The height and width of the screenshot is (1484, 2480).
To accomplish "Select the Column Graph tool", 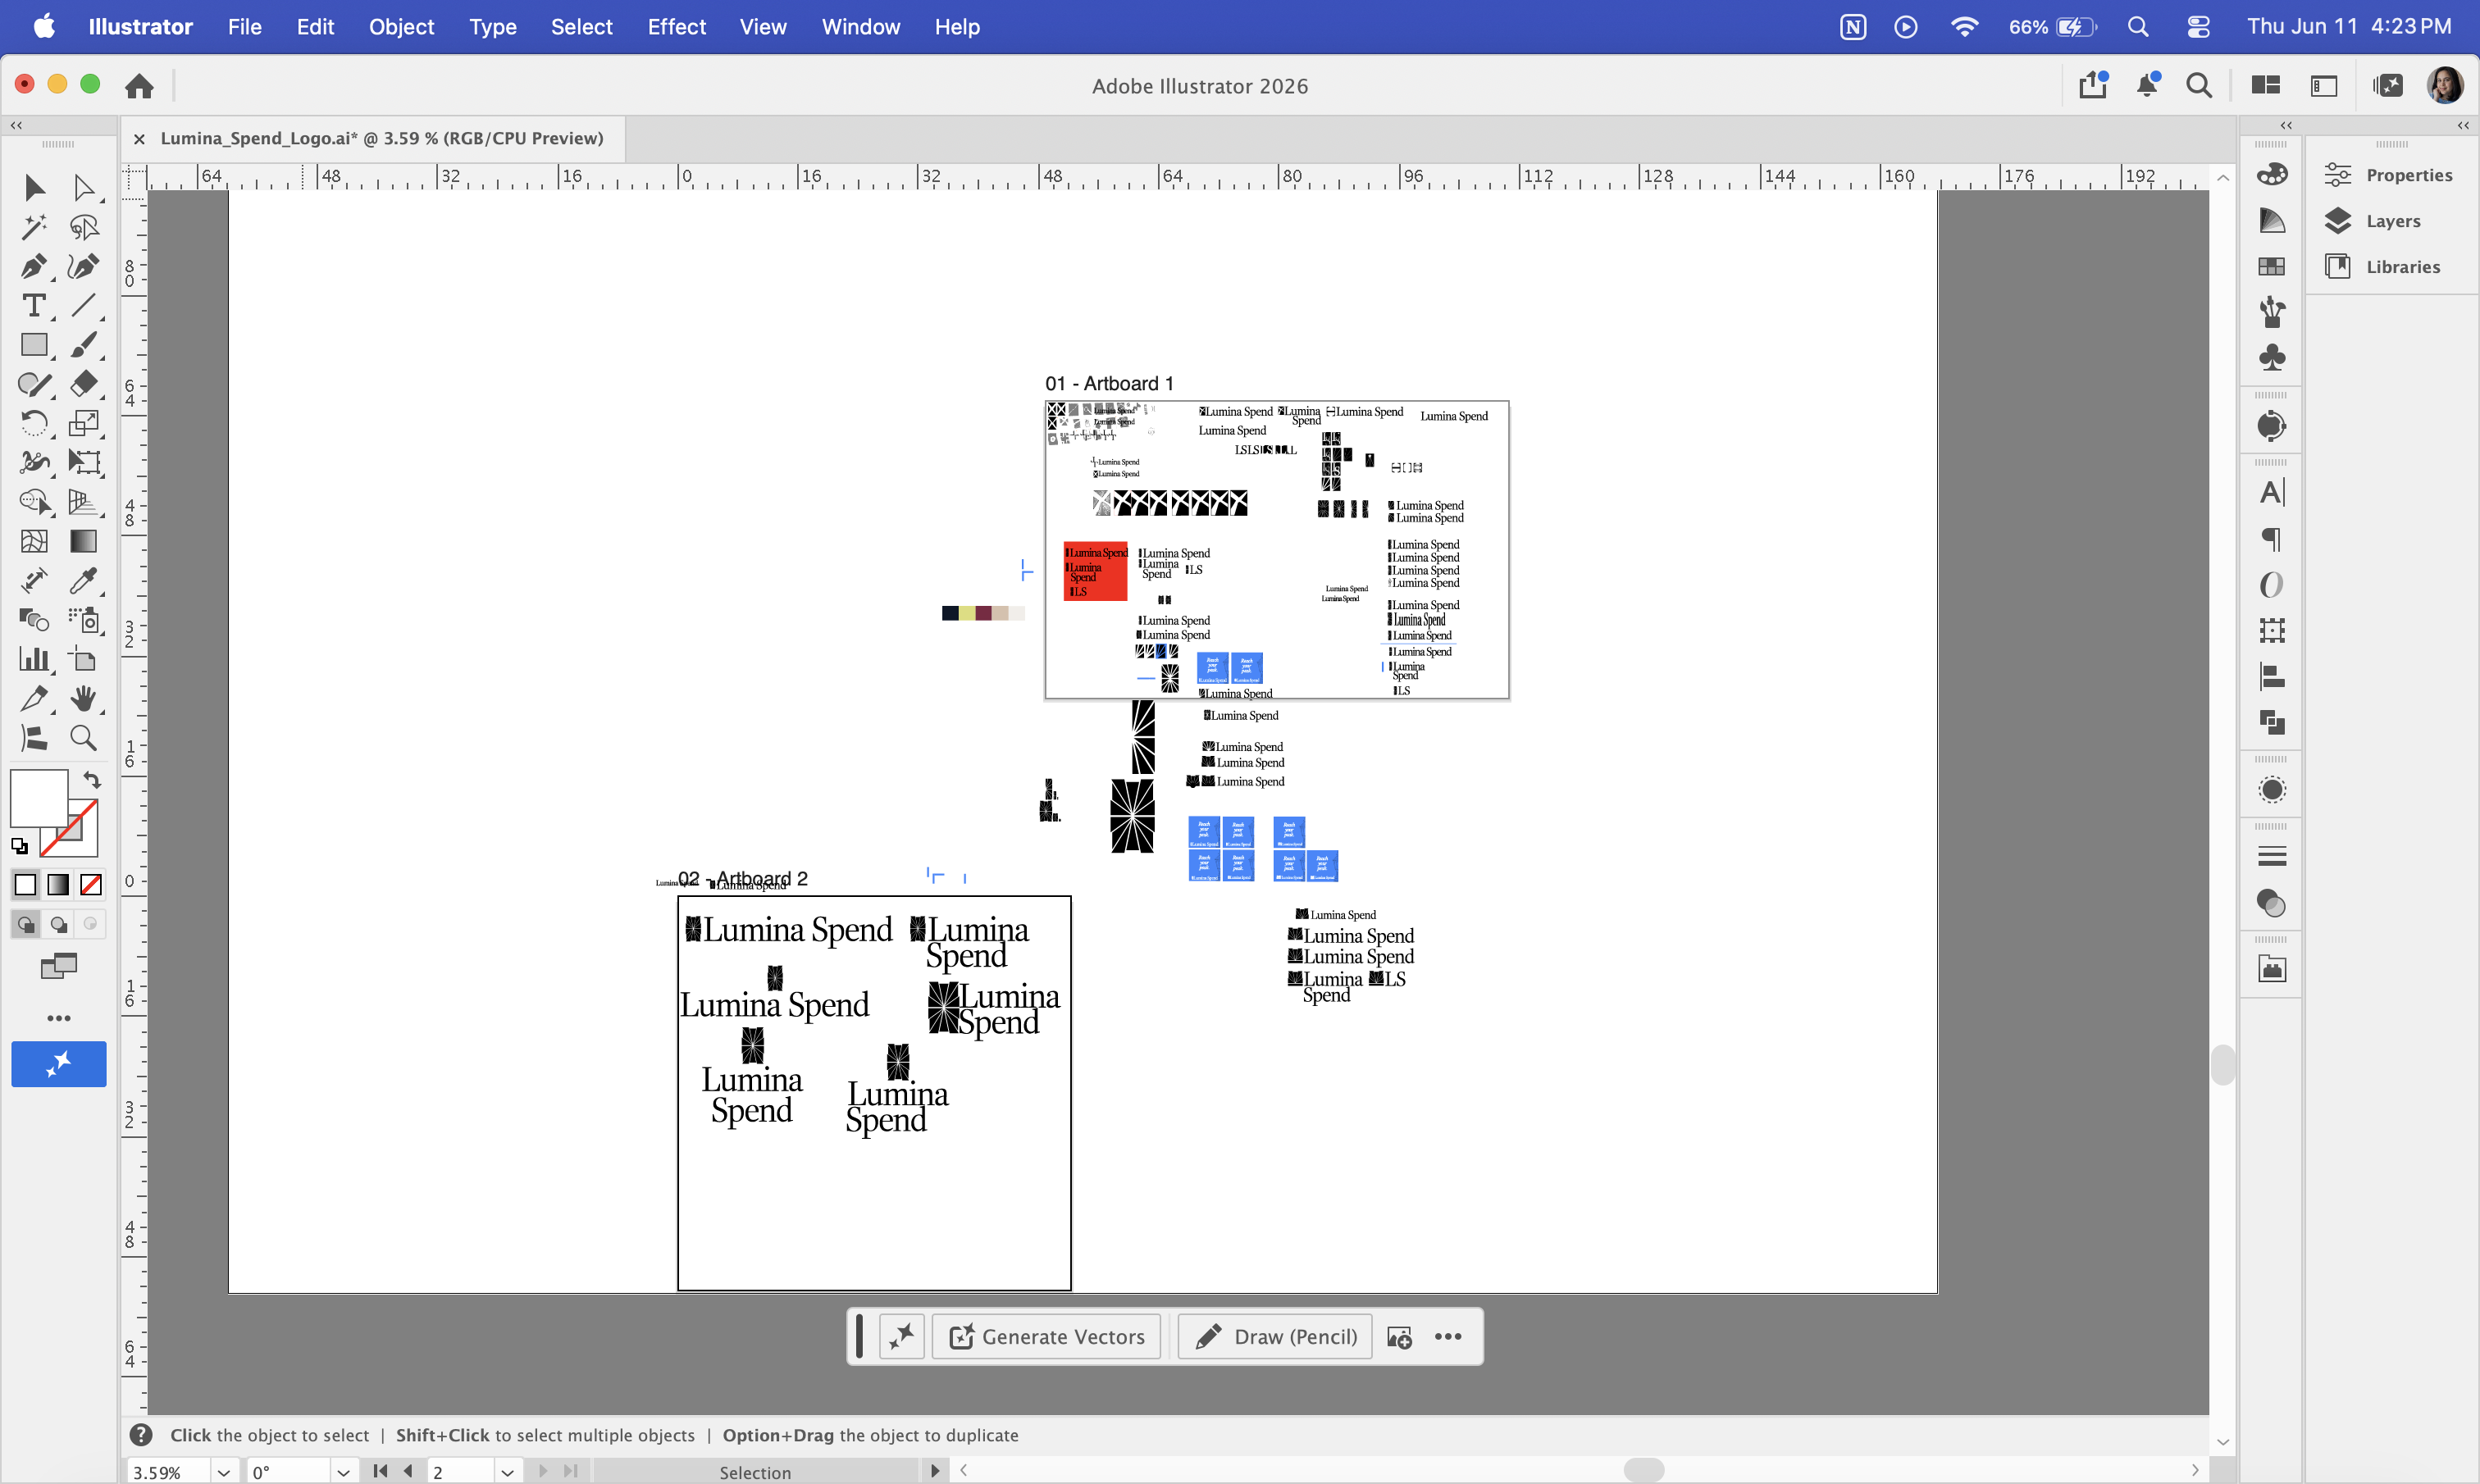I will 34,659.
